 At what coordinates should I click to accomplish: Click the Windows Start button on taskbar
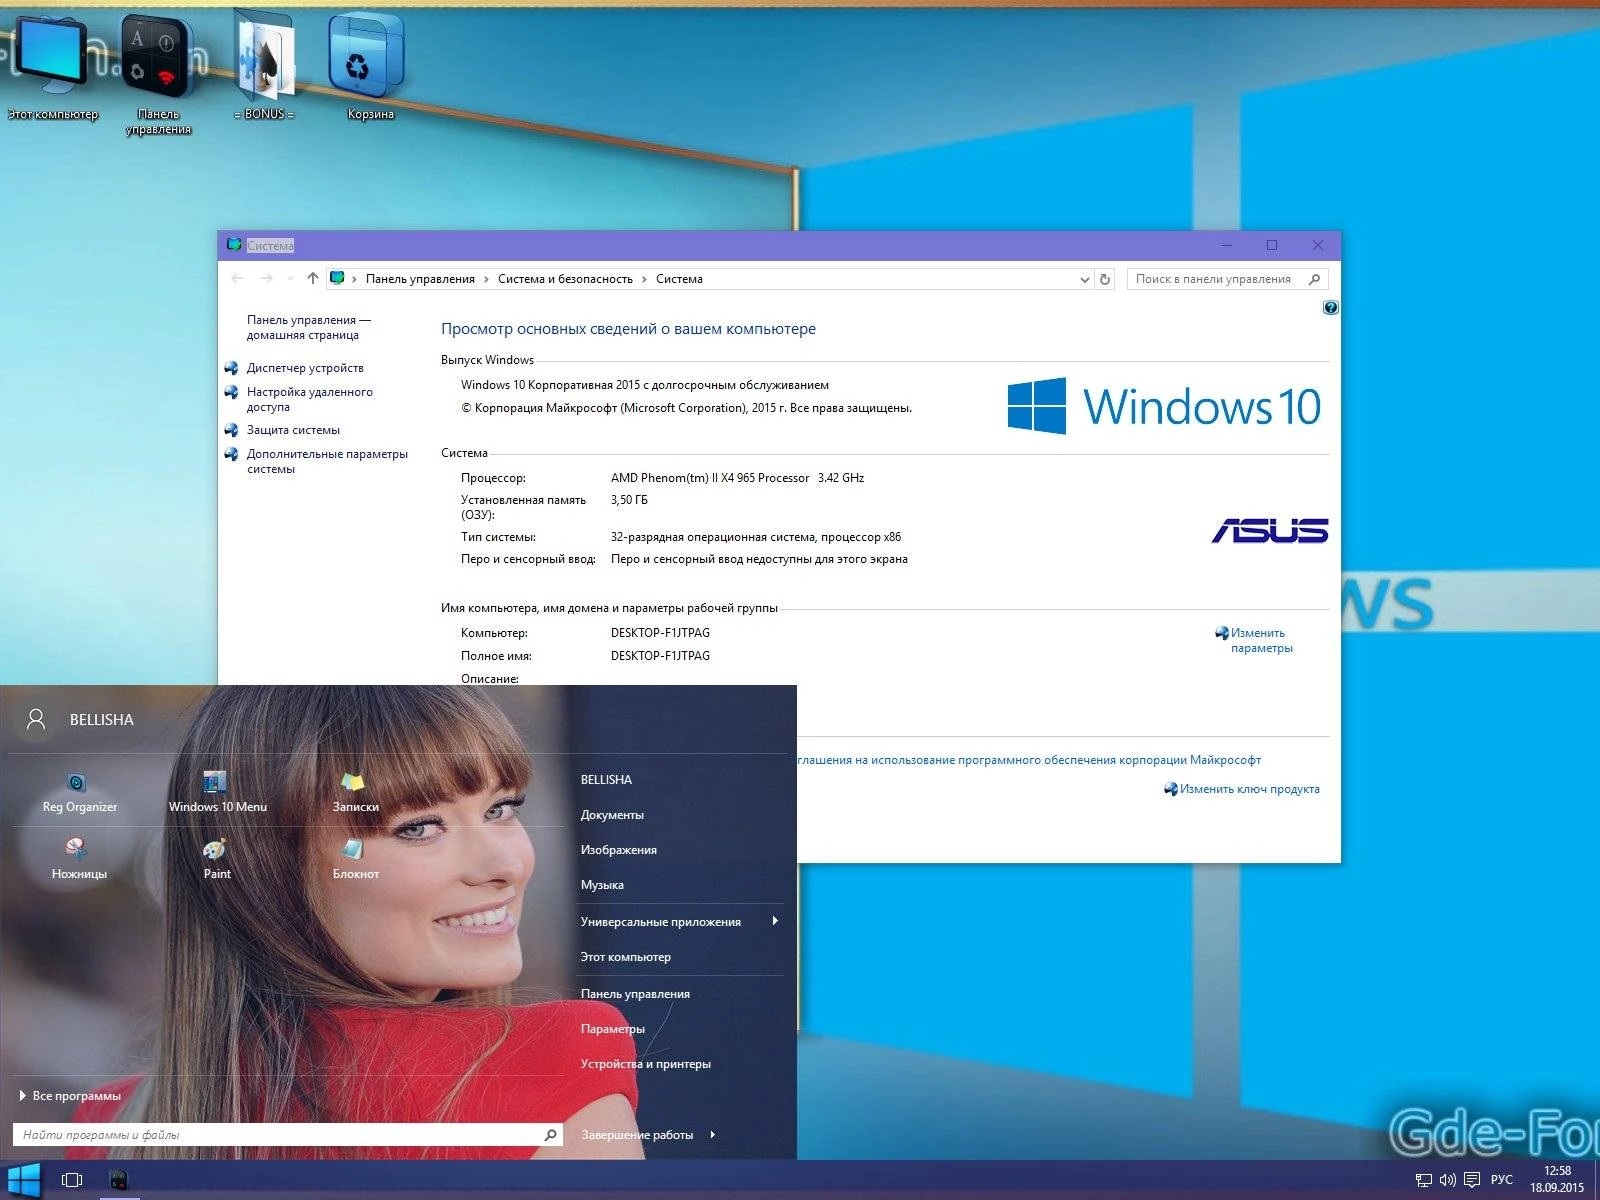tap(23, 1180)
